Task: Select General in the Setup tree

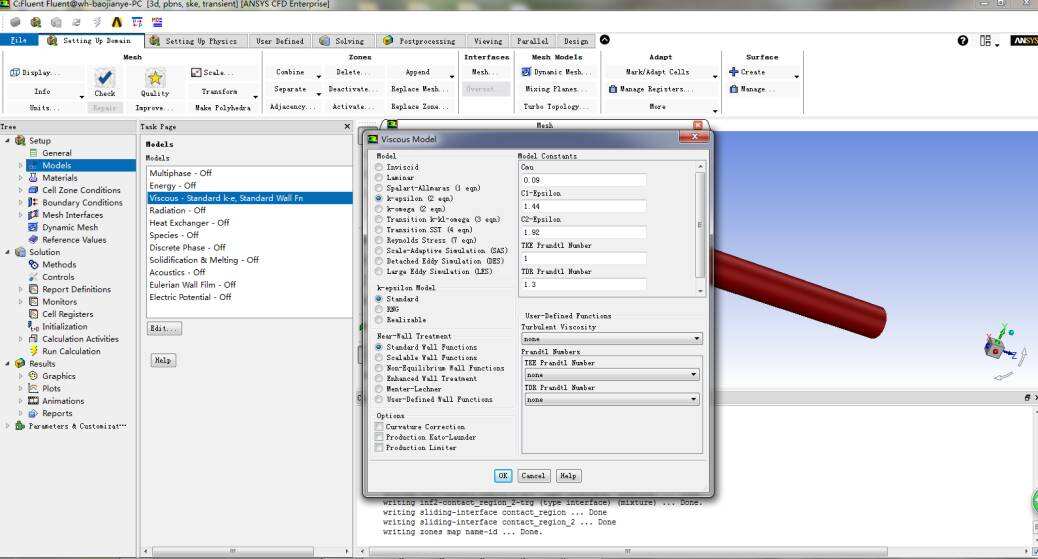Action: 56,153
